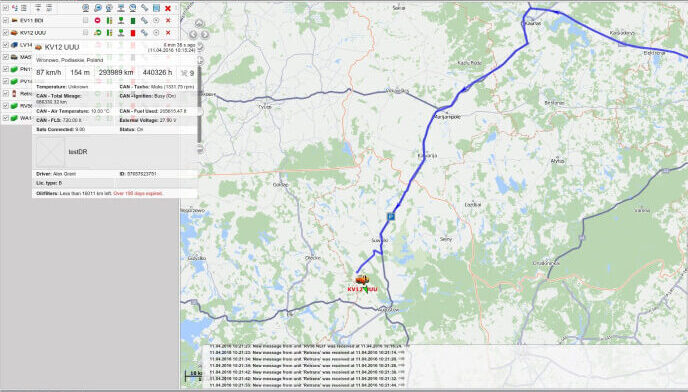This screenshot has height=392, width=688.
Task: Click the first list sort icon in header
Action: pos(38,8)
